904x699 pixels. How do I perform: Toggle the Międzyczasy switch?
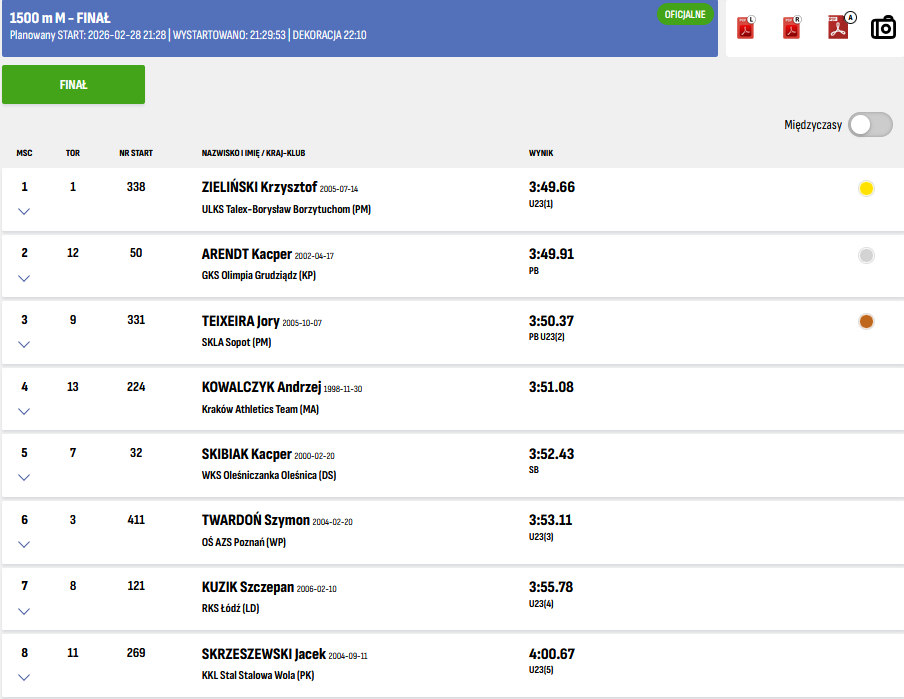pyautogui.click(x=869, y=125)
